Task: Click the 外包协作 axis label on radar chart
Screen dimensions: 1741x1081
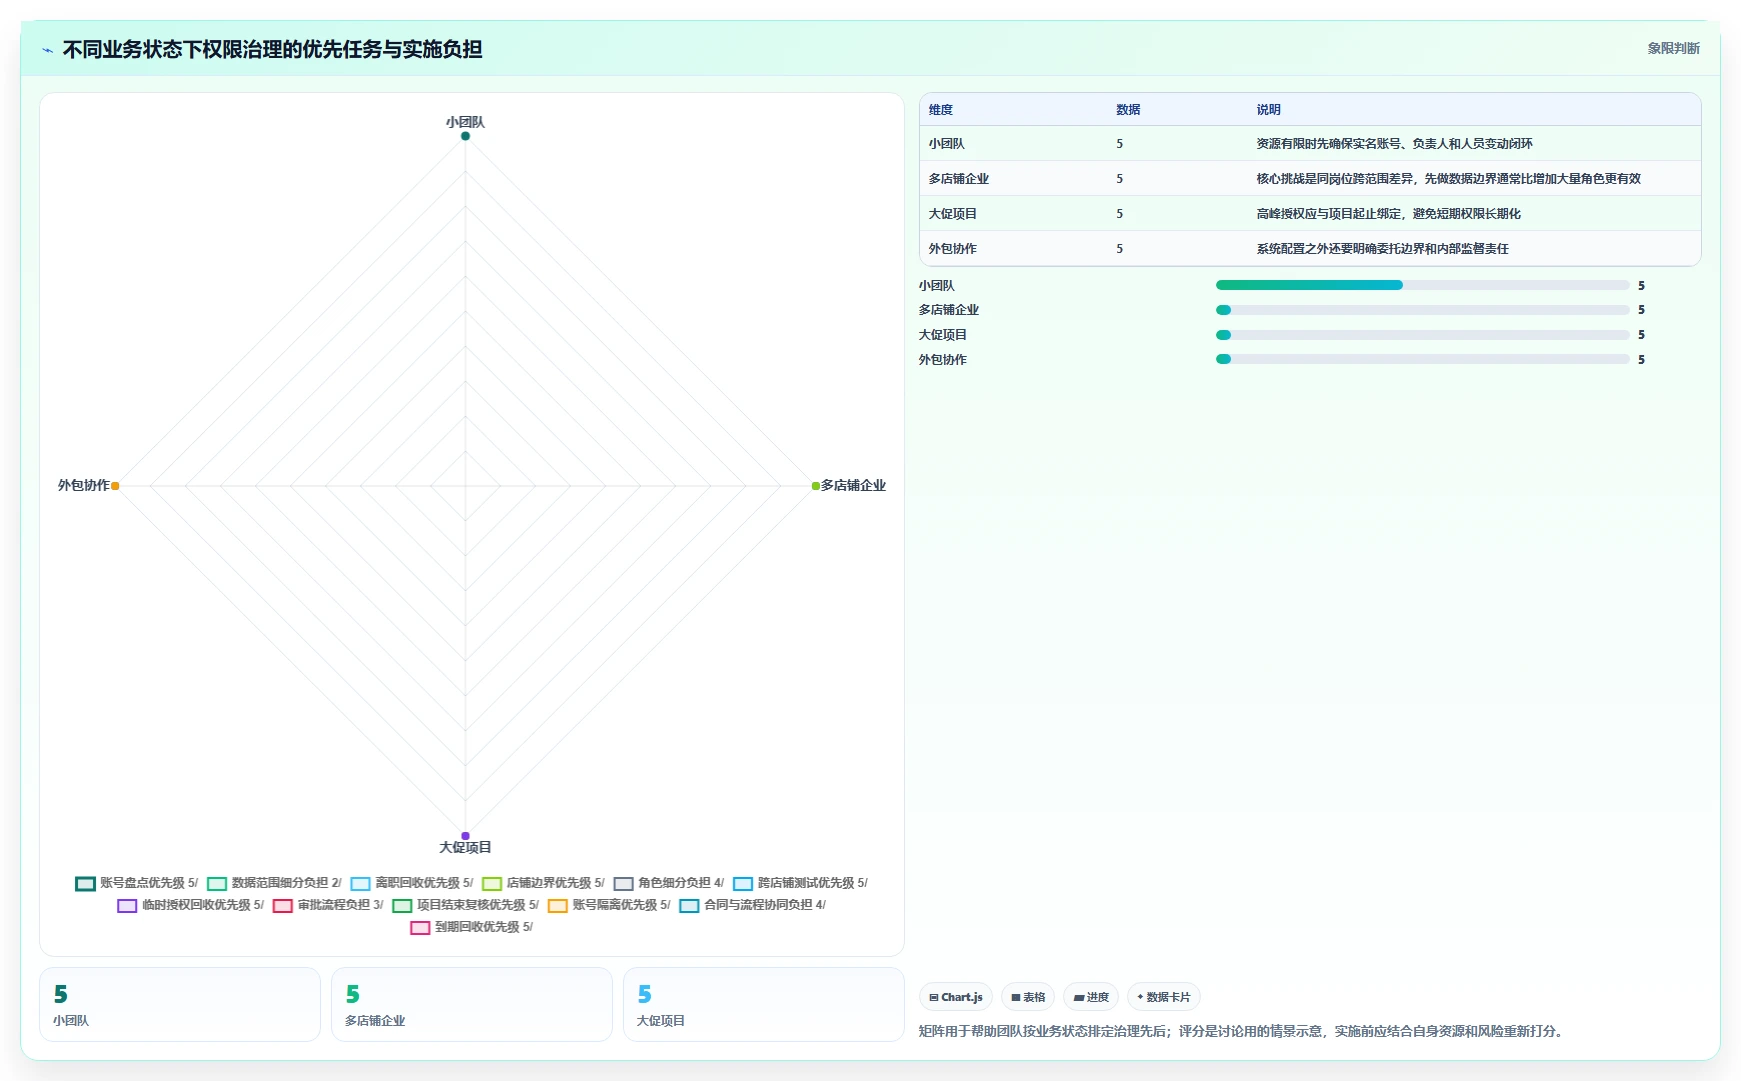Action: [x=83, y=485]
